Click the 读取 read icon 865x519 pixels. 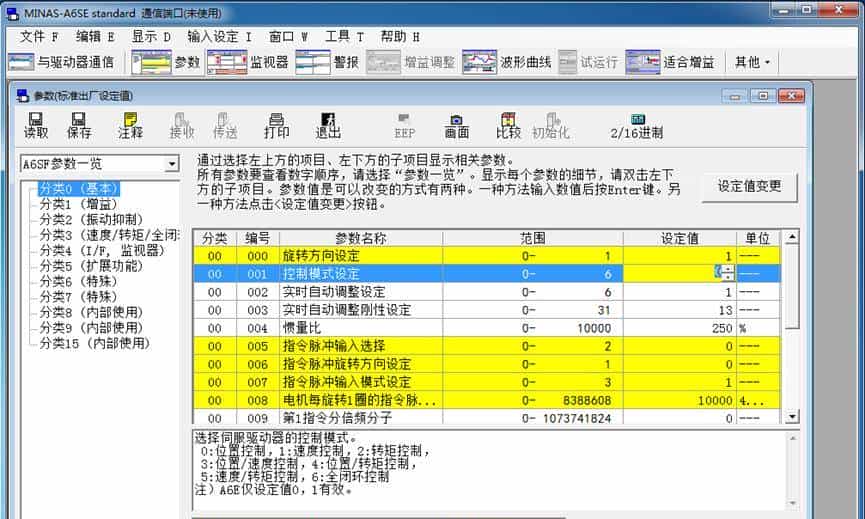(36, 126)
